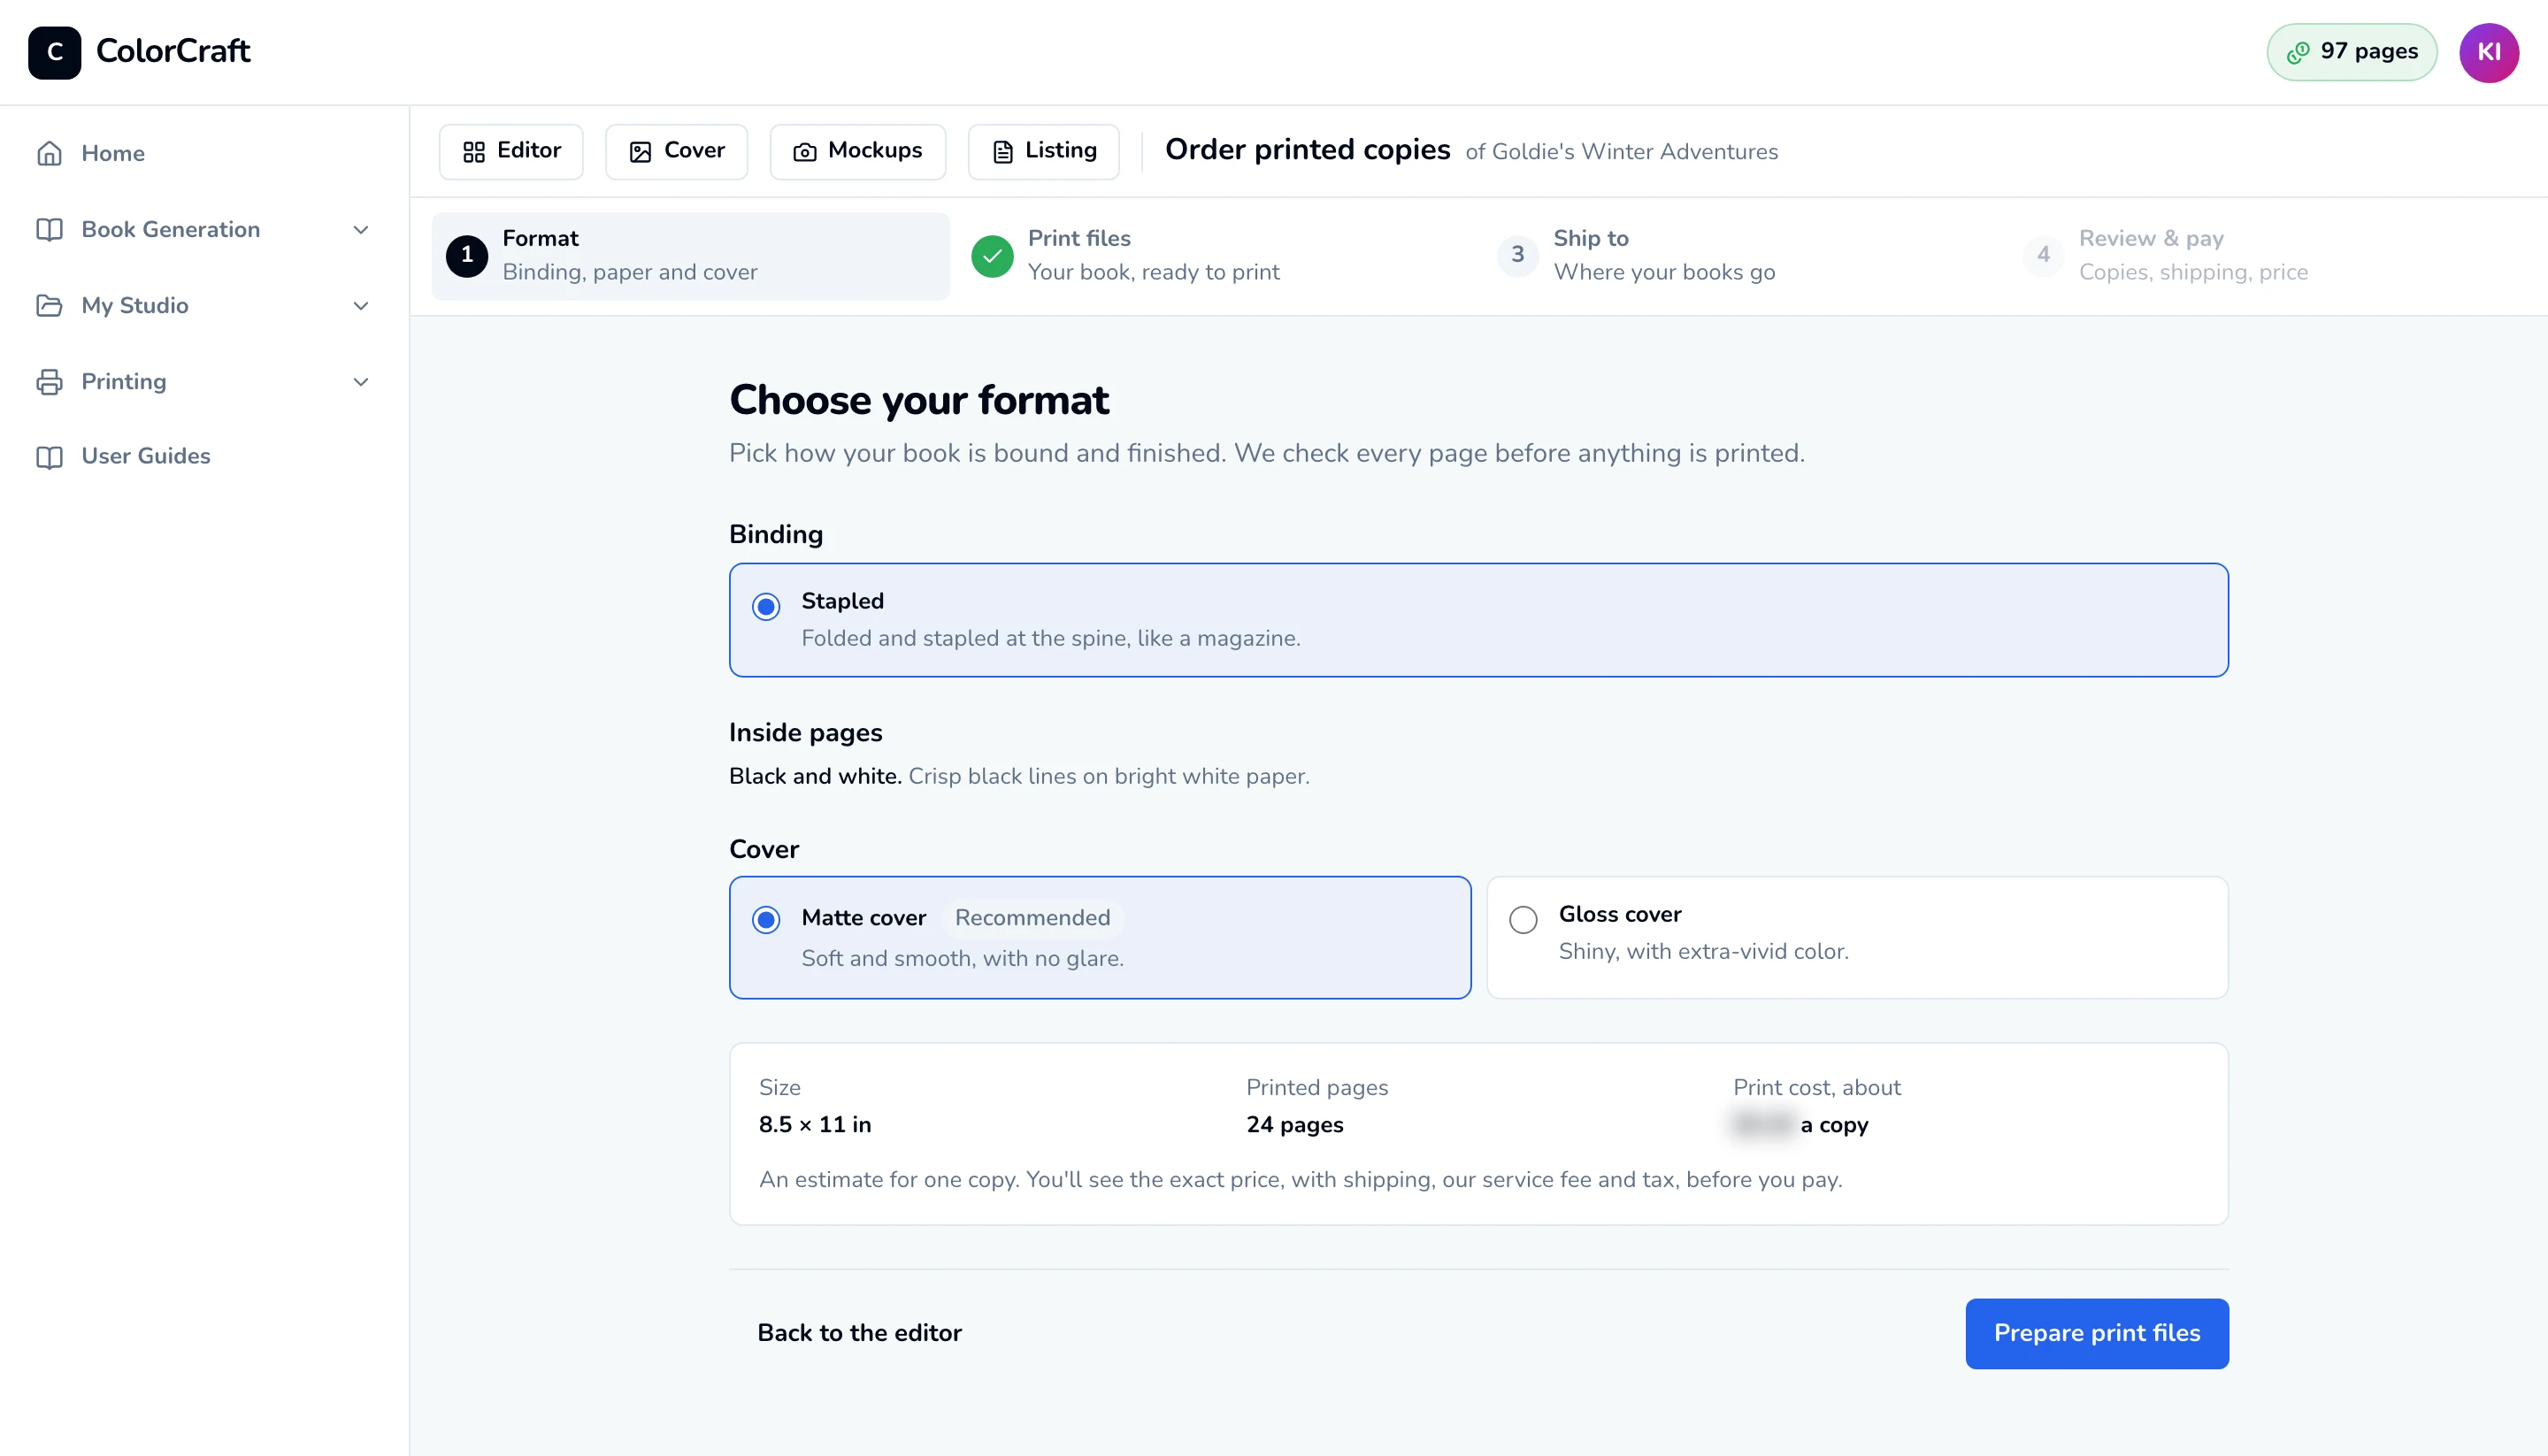The image size is (2548, 1456).
Task: Select the Matte cover radio button
Action: point(766,919)
